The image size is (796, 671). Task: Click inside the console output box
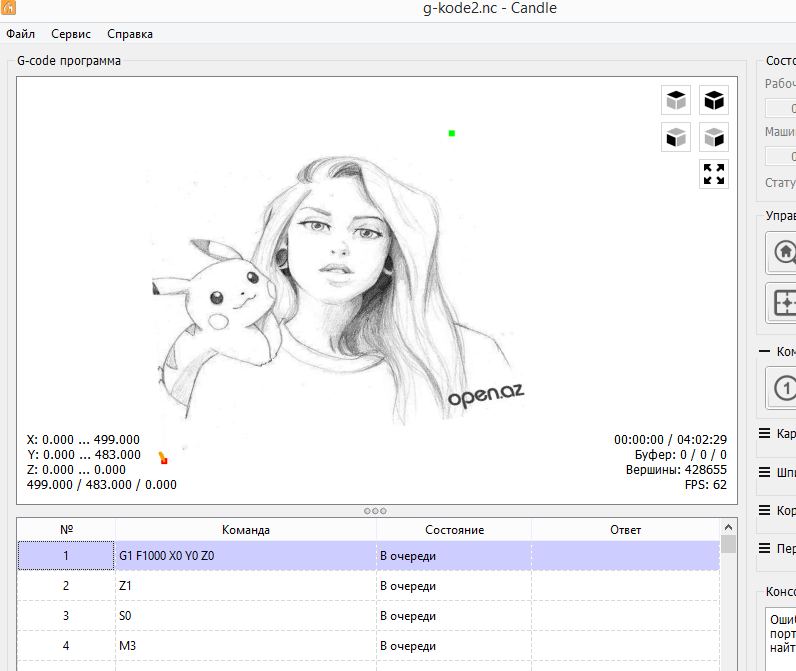click(782, 639)
